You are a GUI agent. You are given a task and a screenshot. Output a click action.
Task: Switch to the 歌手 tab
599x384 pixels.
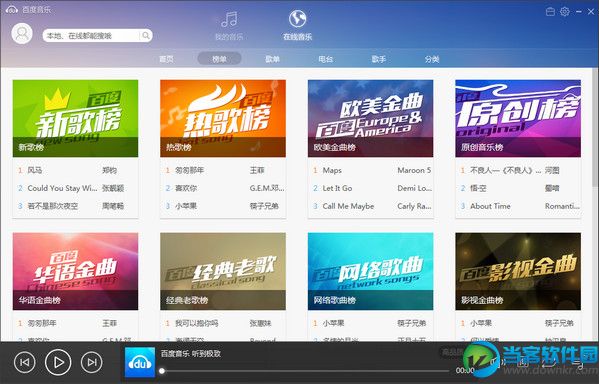(379, 59)
